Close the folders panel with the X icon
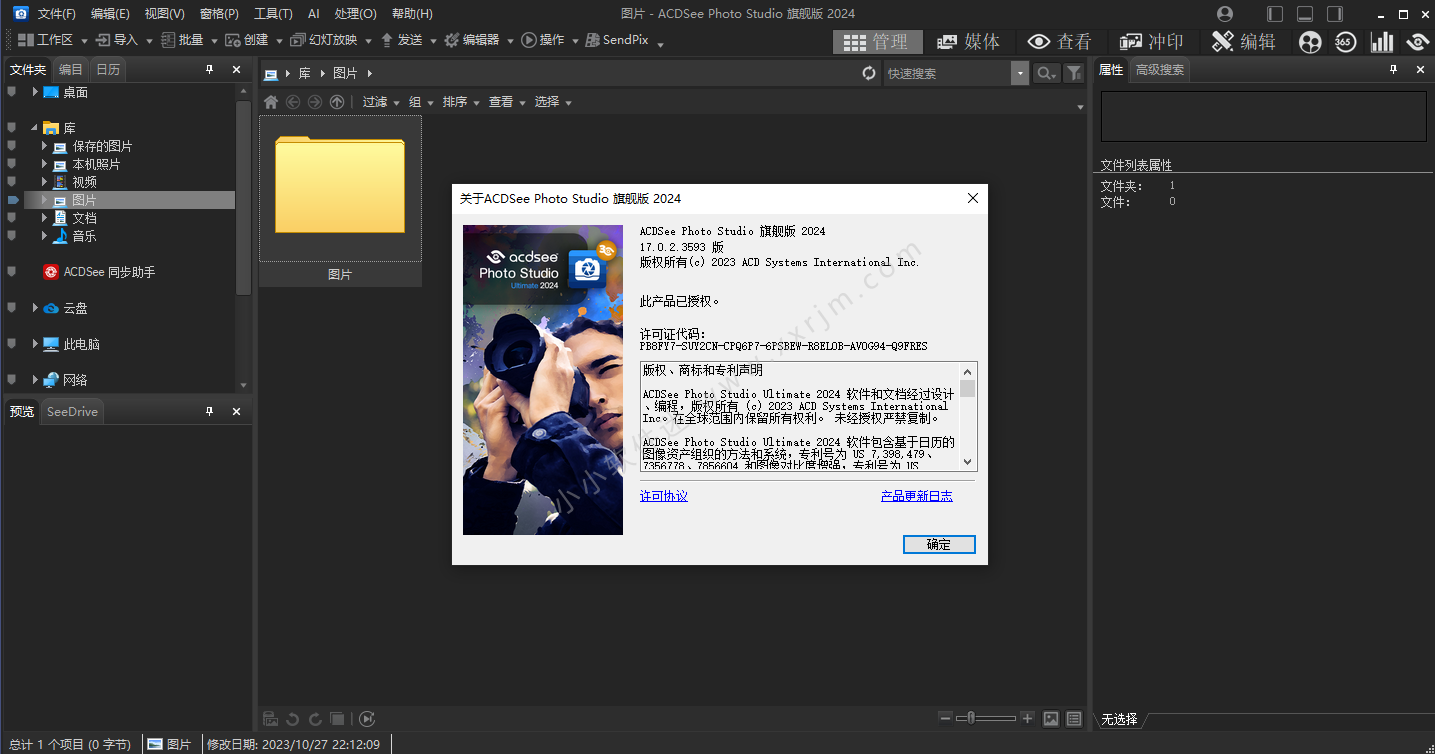Screen dimensions: 1435x754 pyautogui.click(x=236, y=70)
